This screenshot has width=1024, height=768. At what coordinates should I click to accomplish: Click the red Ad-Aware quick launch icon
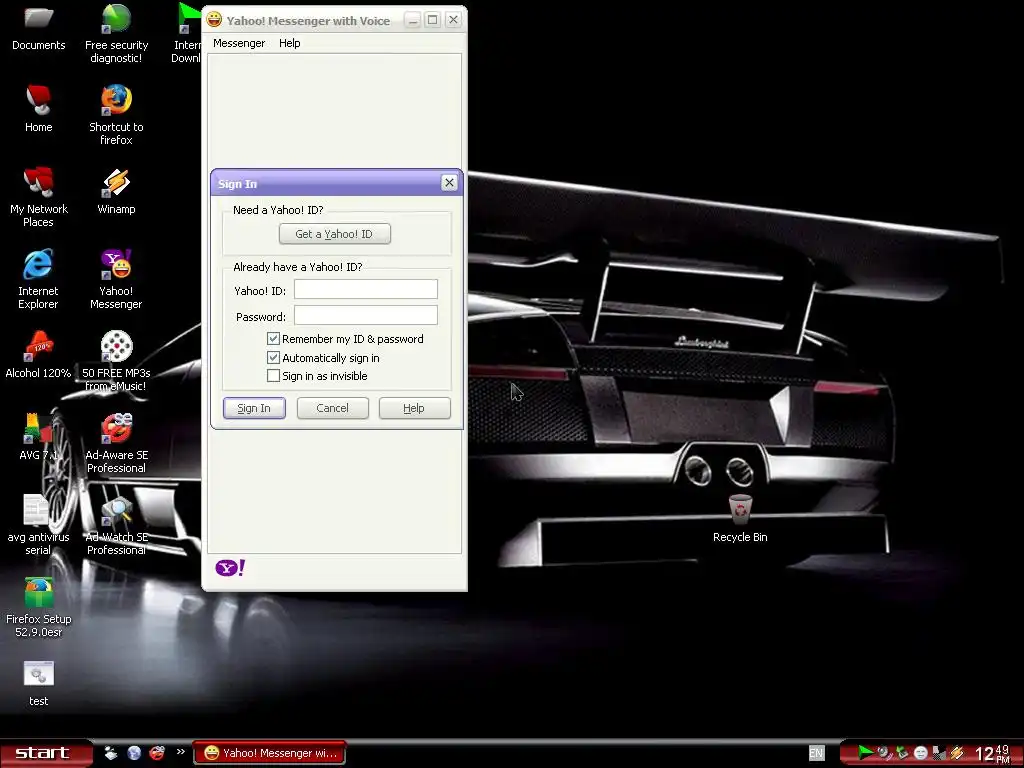(x=157, y=753)
